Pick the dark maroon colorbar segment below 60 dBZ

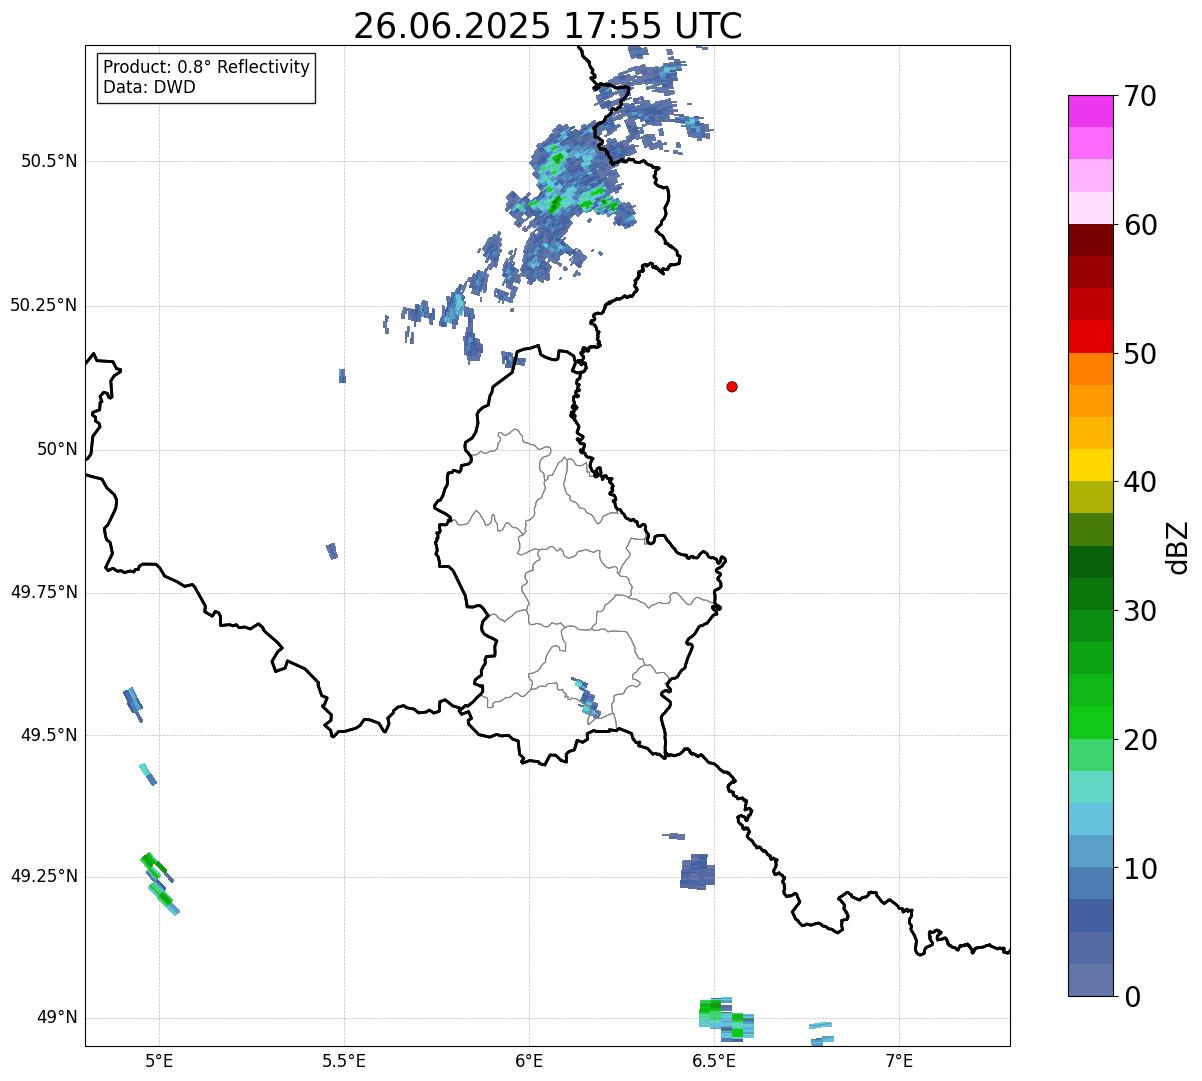pos(1091,240)
